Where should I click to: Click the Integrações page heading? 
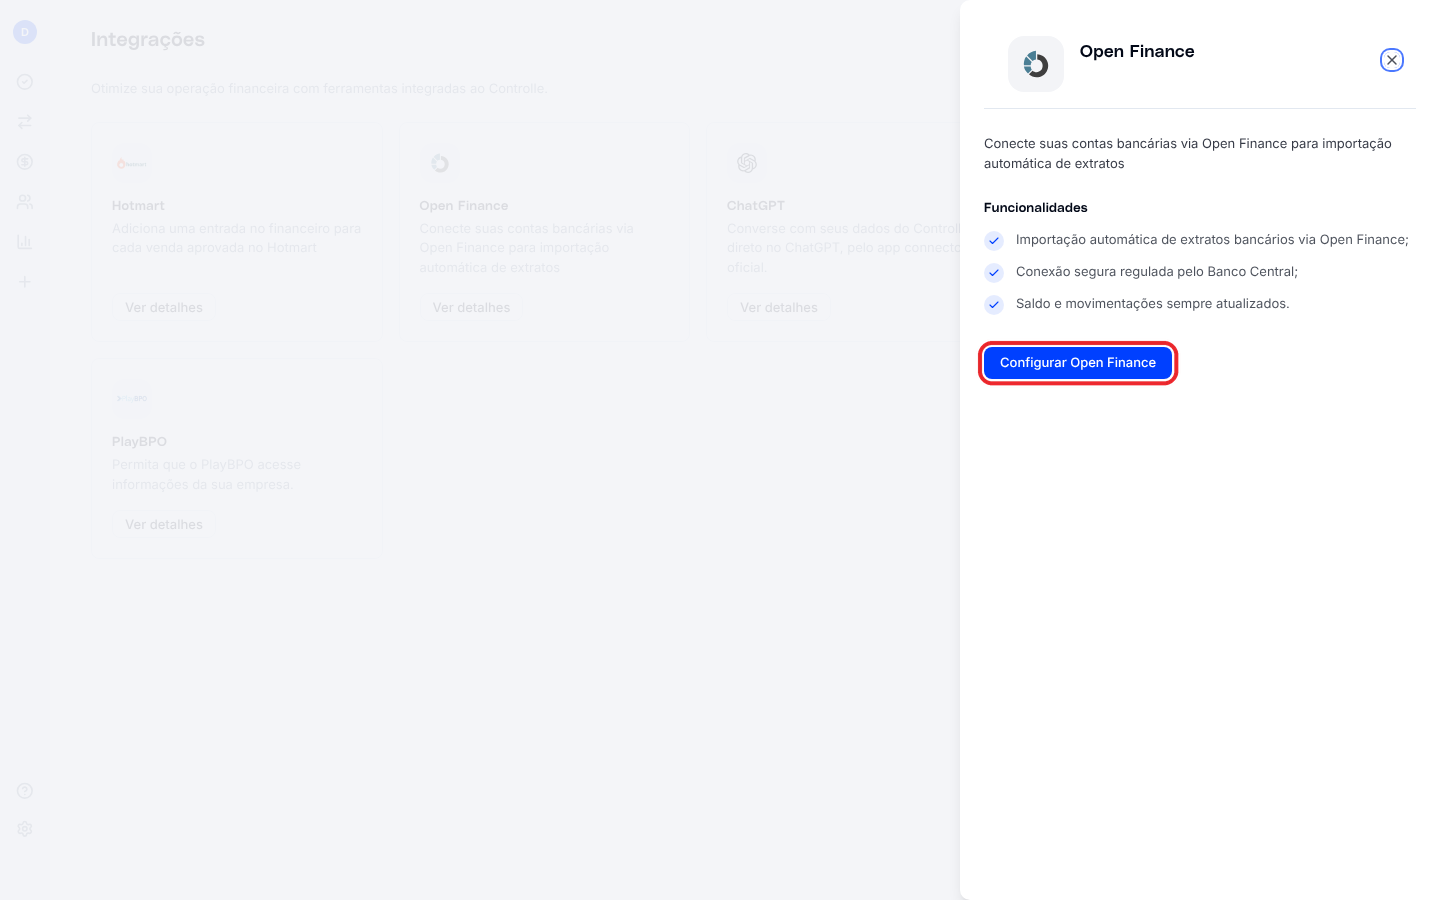tap(148, 39)
